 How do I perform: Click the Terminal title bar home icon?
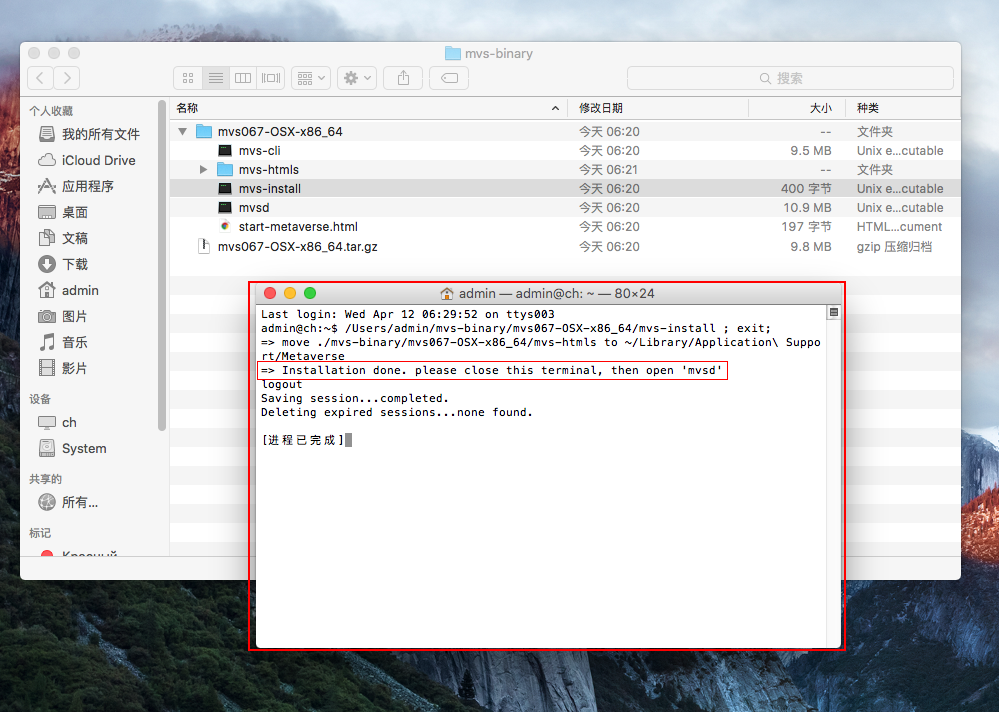coord(447,294)
